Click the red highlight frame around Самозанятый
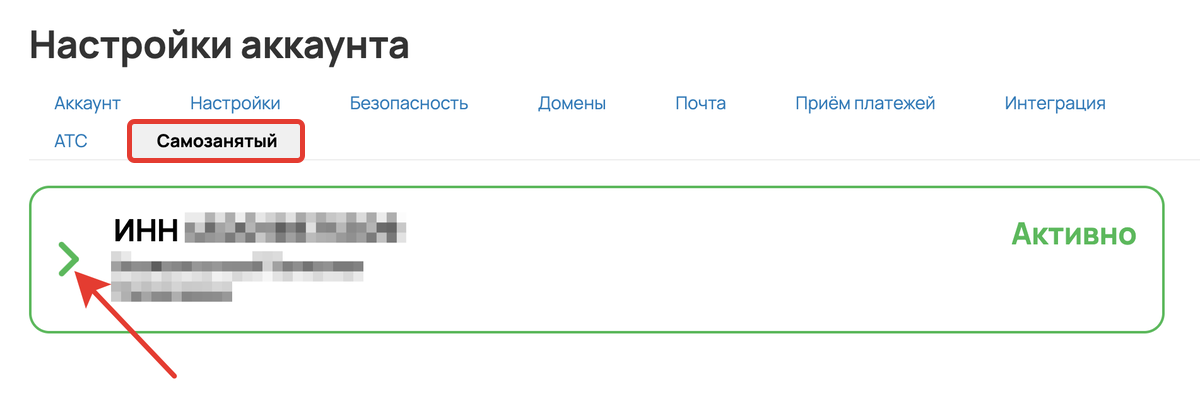This screenshot has height=396, width=1200. coord(216,141)
